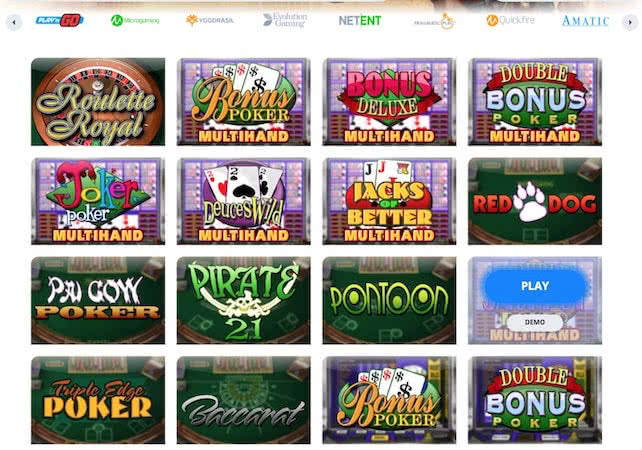Choose the Quickfire provider logo
Screen dimensions: 642x450
(510, 20)
